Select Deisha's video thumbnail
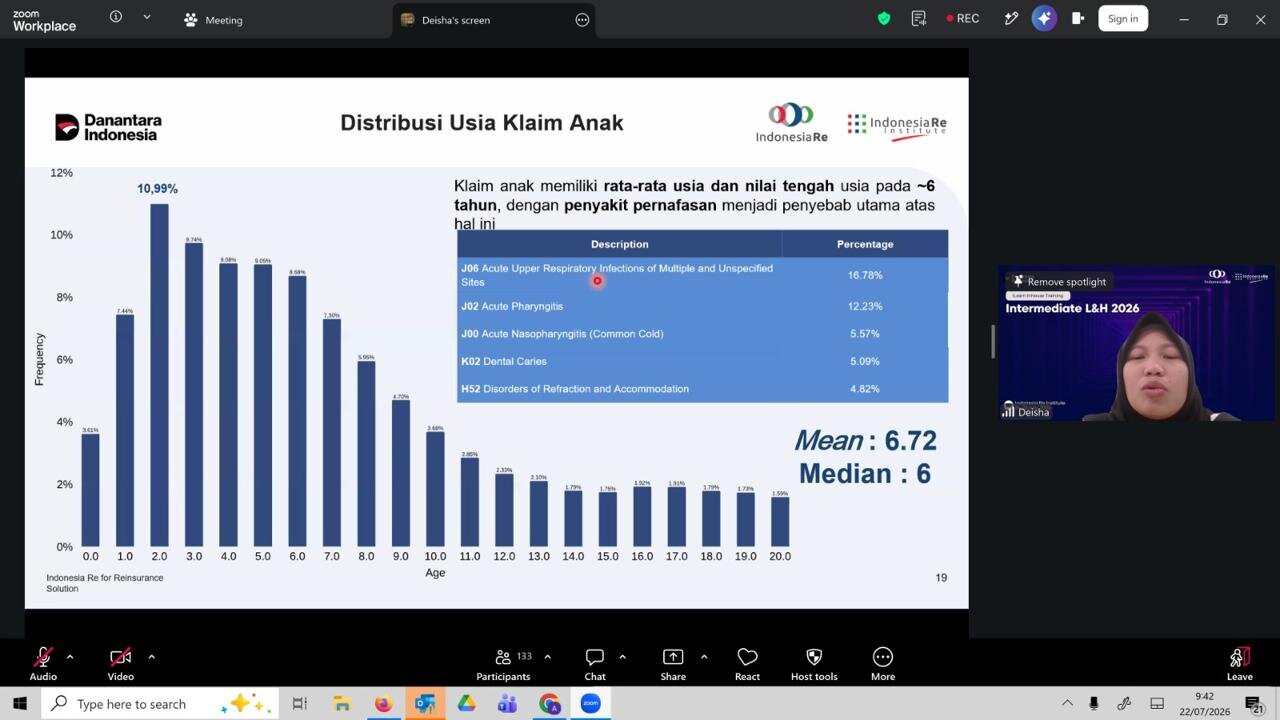 tap(1136, 343)
